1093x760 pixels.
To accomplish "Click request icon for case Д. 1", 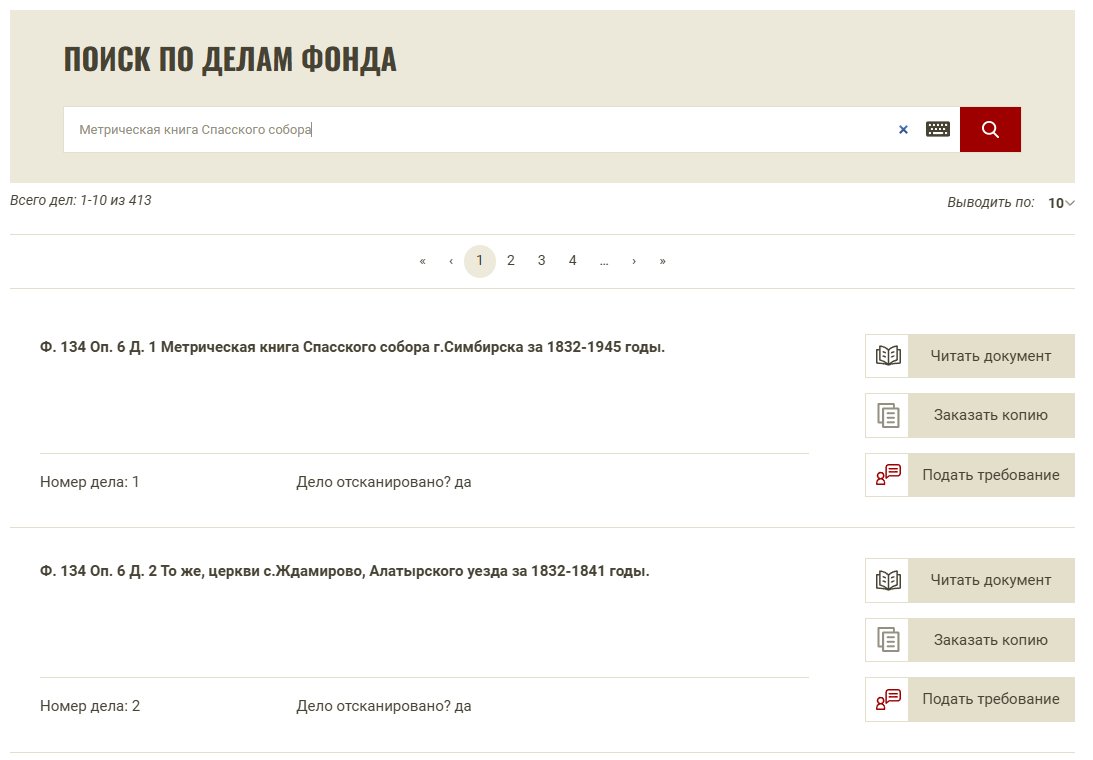I will [x=888, y=475].
